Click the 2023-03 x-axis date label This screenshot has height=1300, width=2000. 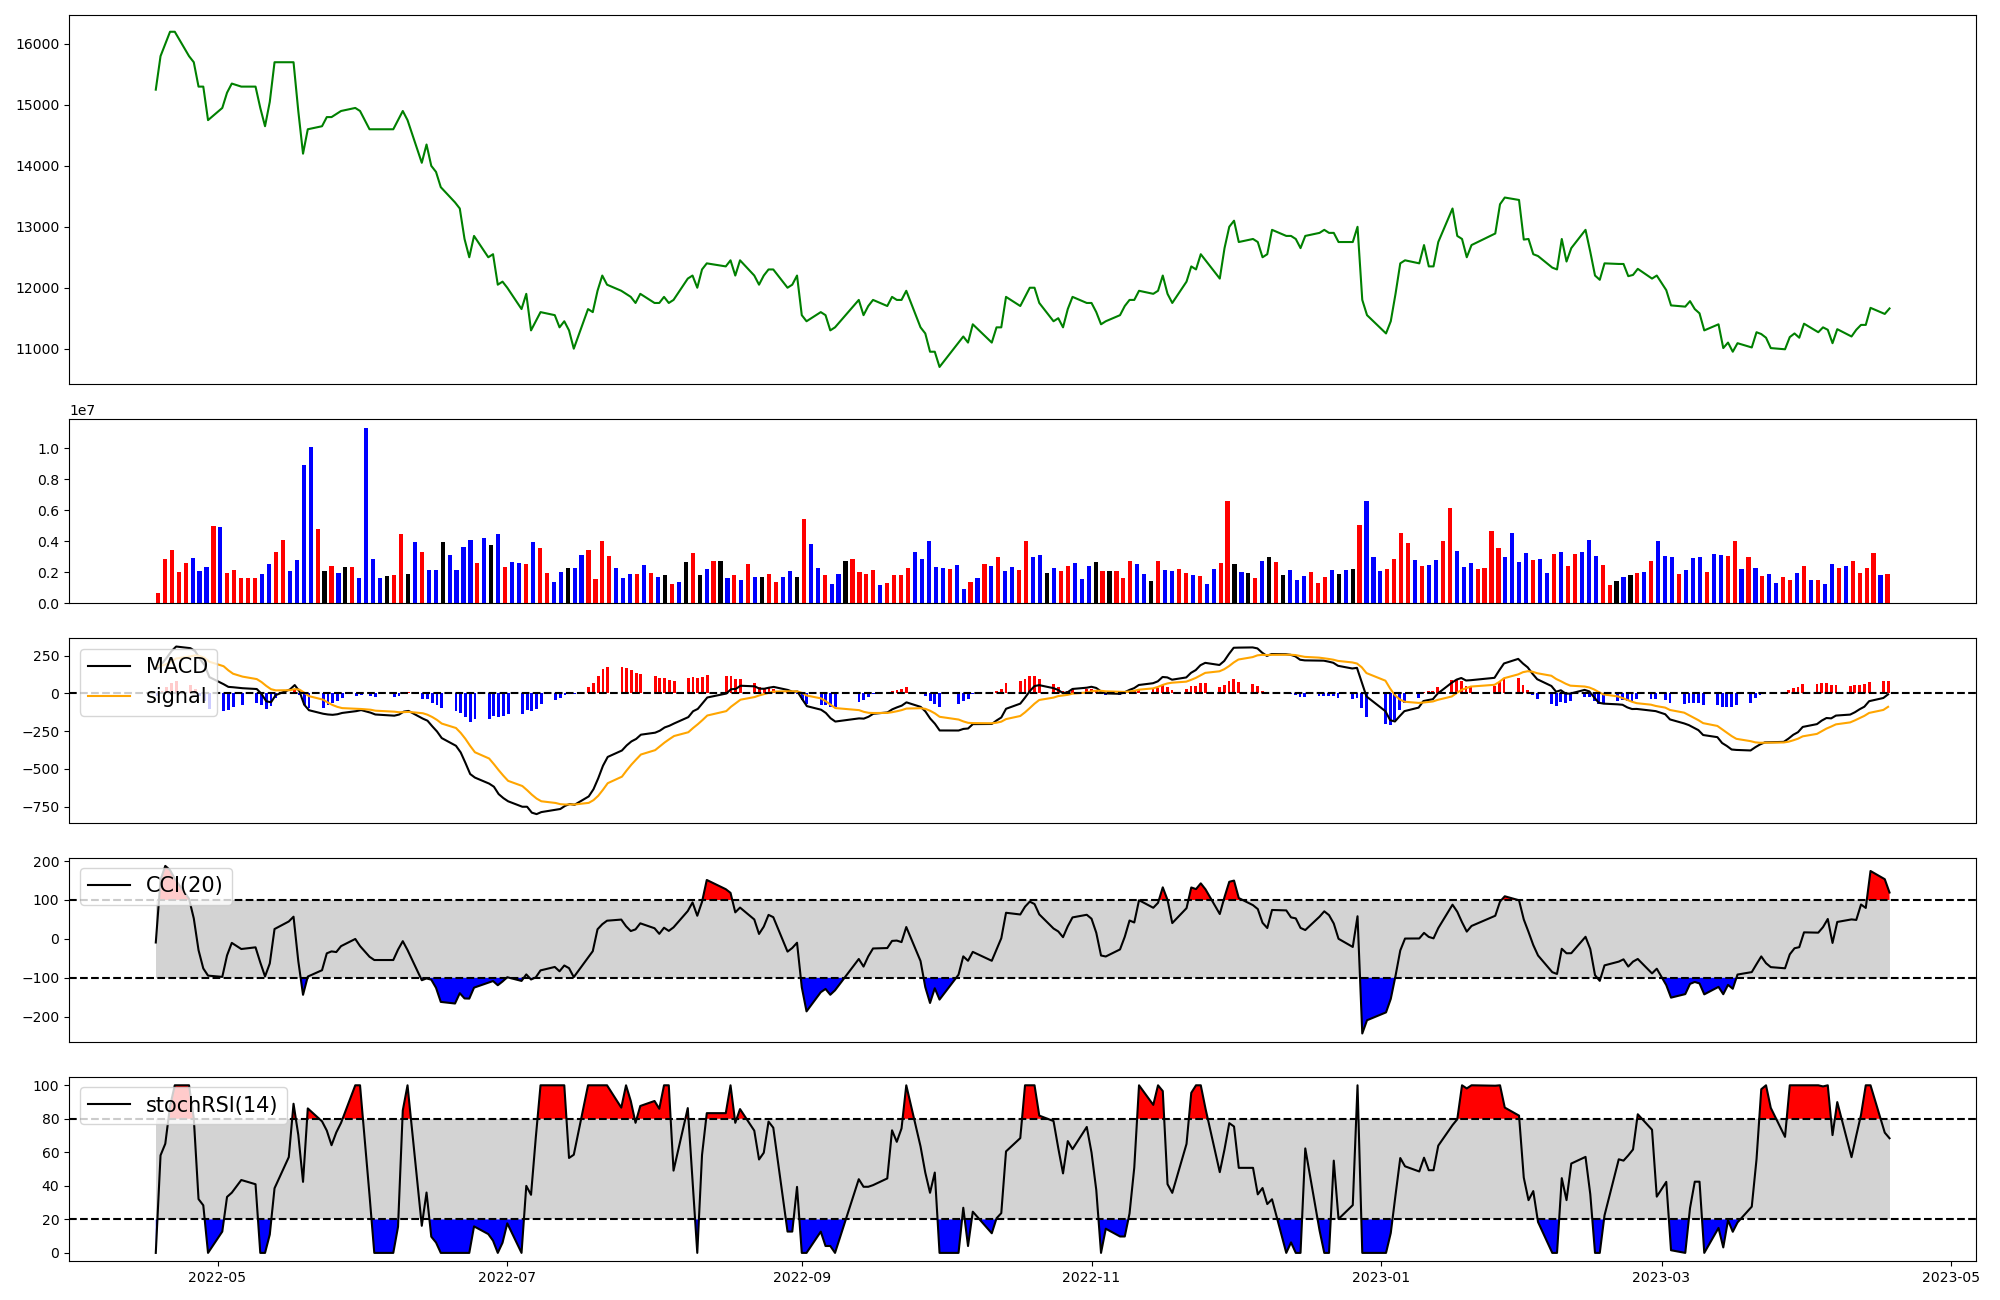(x=1661, y=1277)
